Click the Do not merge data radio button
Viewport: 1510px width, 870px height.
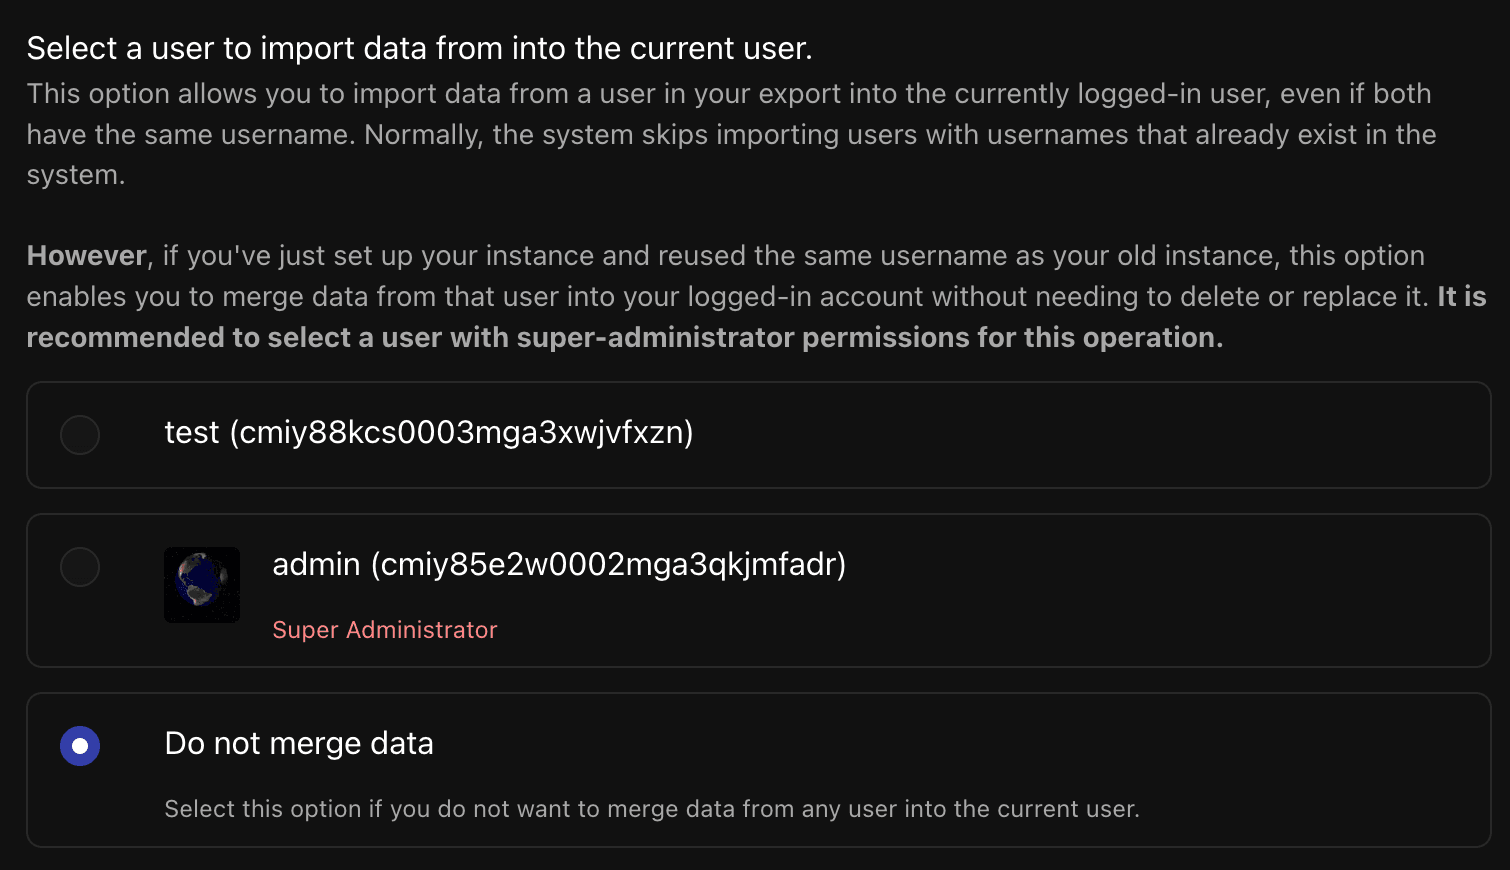pos(80,746)
